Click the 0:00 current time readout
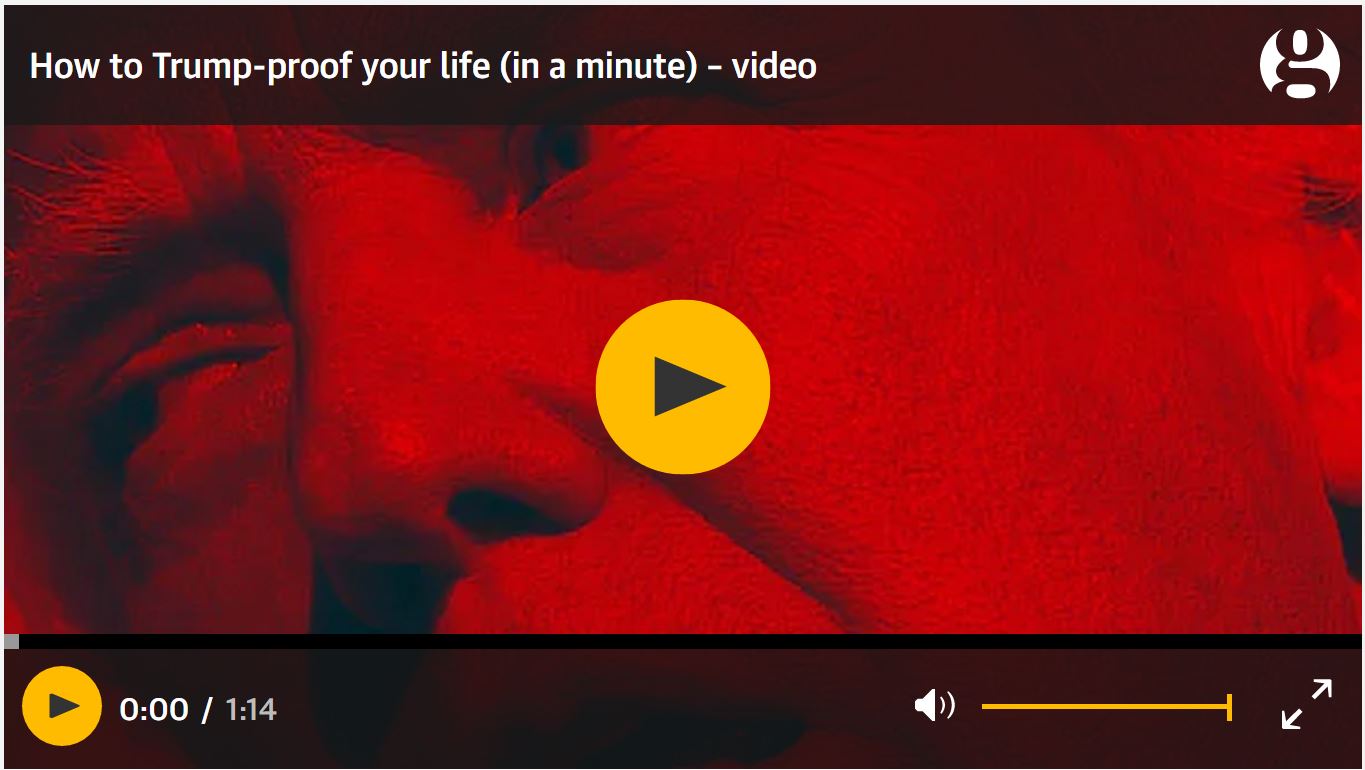Image resolution: width=1365 pixels, height=770 pixels. point(154,709)
